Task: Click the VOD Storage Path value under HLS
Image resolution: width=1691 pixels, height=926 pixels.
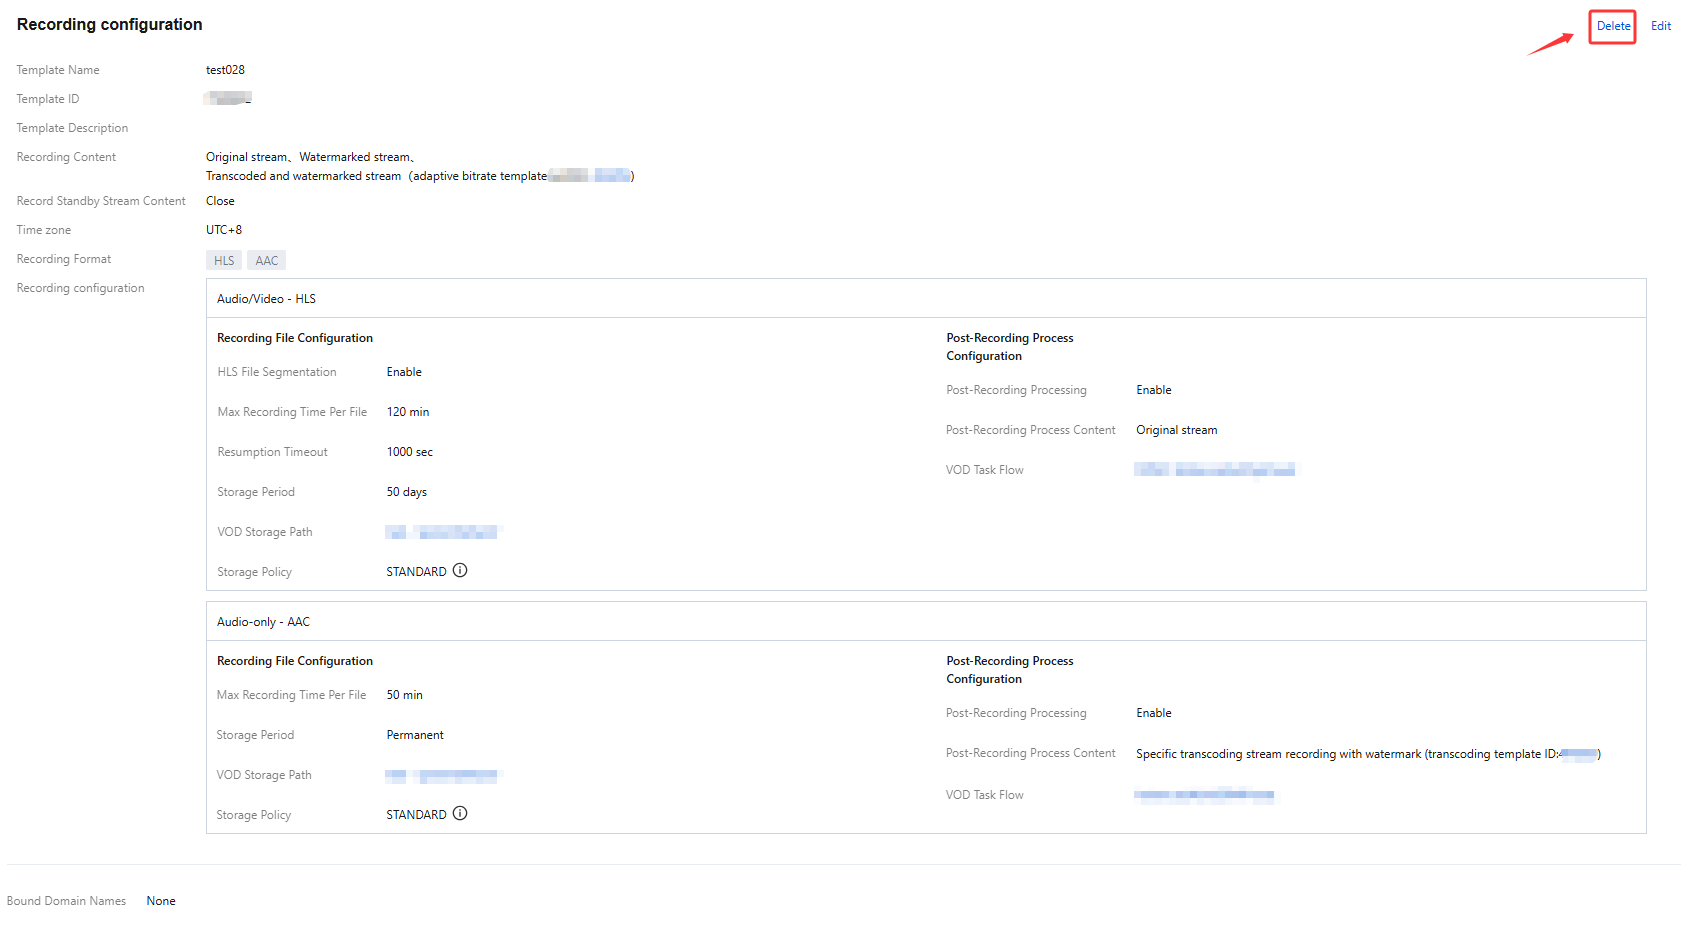Action: pyautogui.click(x=441, y=532)
